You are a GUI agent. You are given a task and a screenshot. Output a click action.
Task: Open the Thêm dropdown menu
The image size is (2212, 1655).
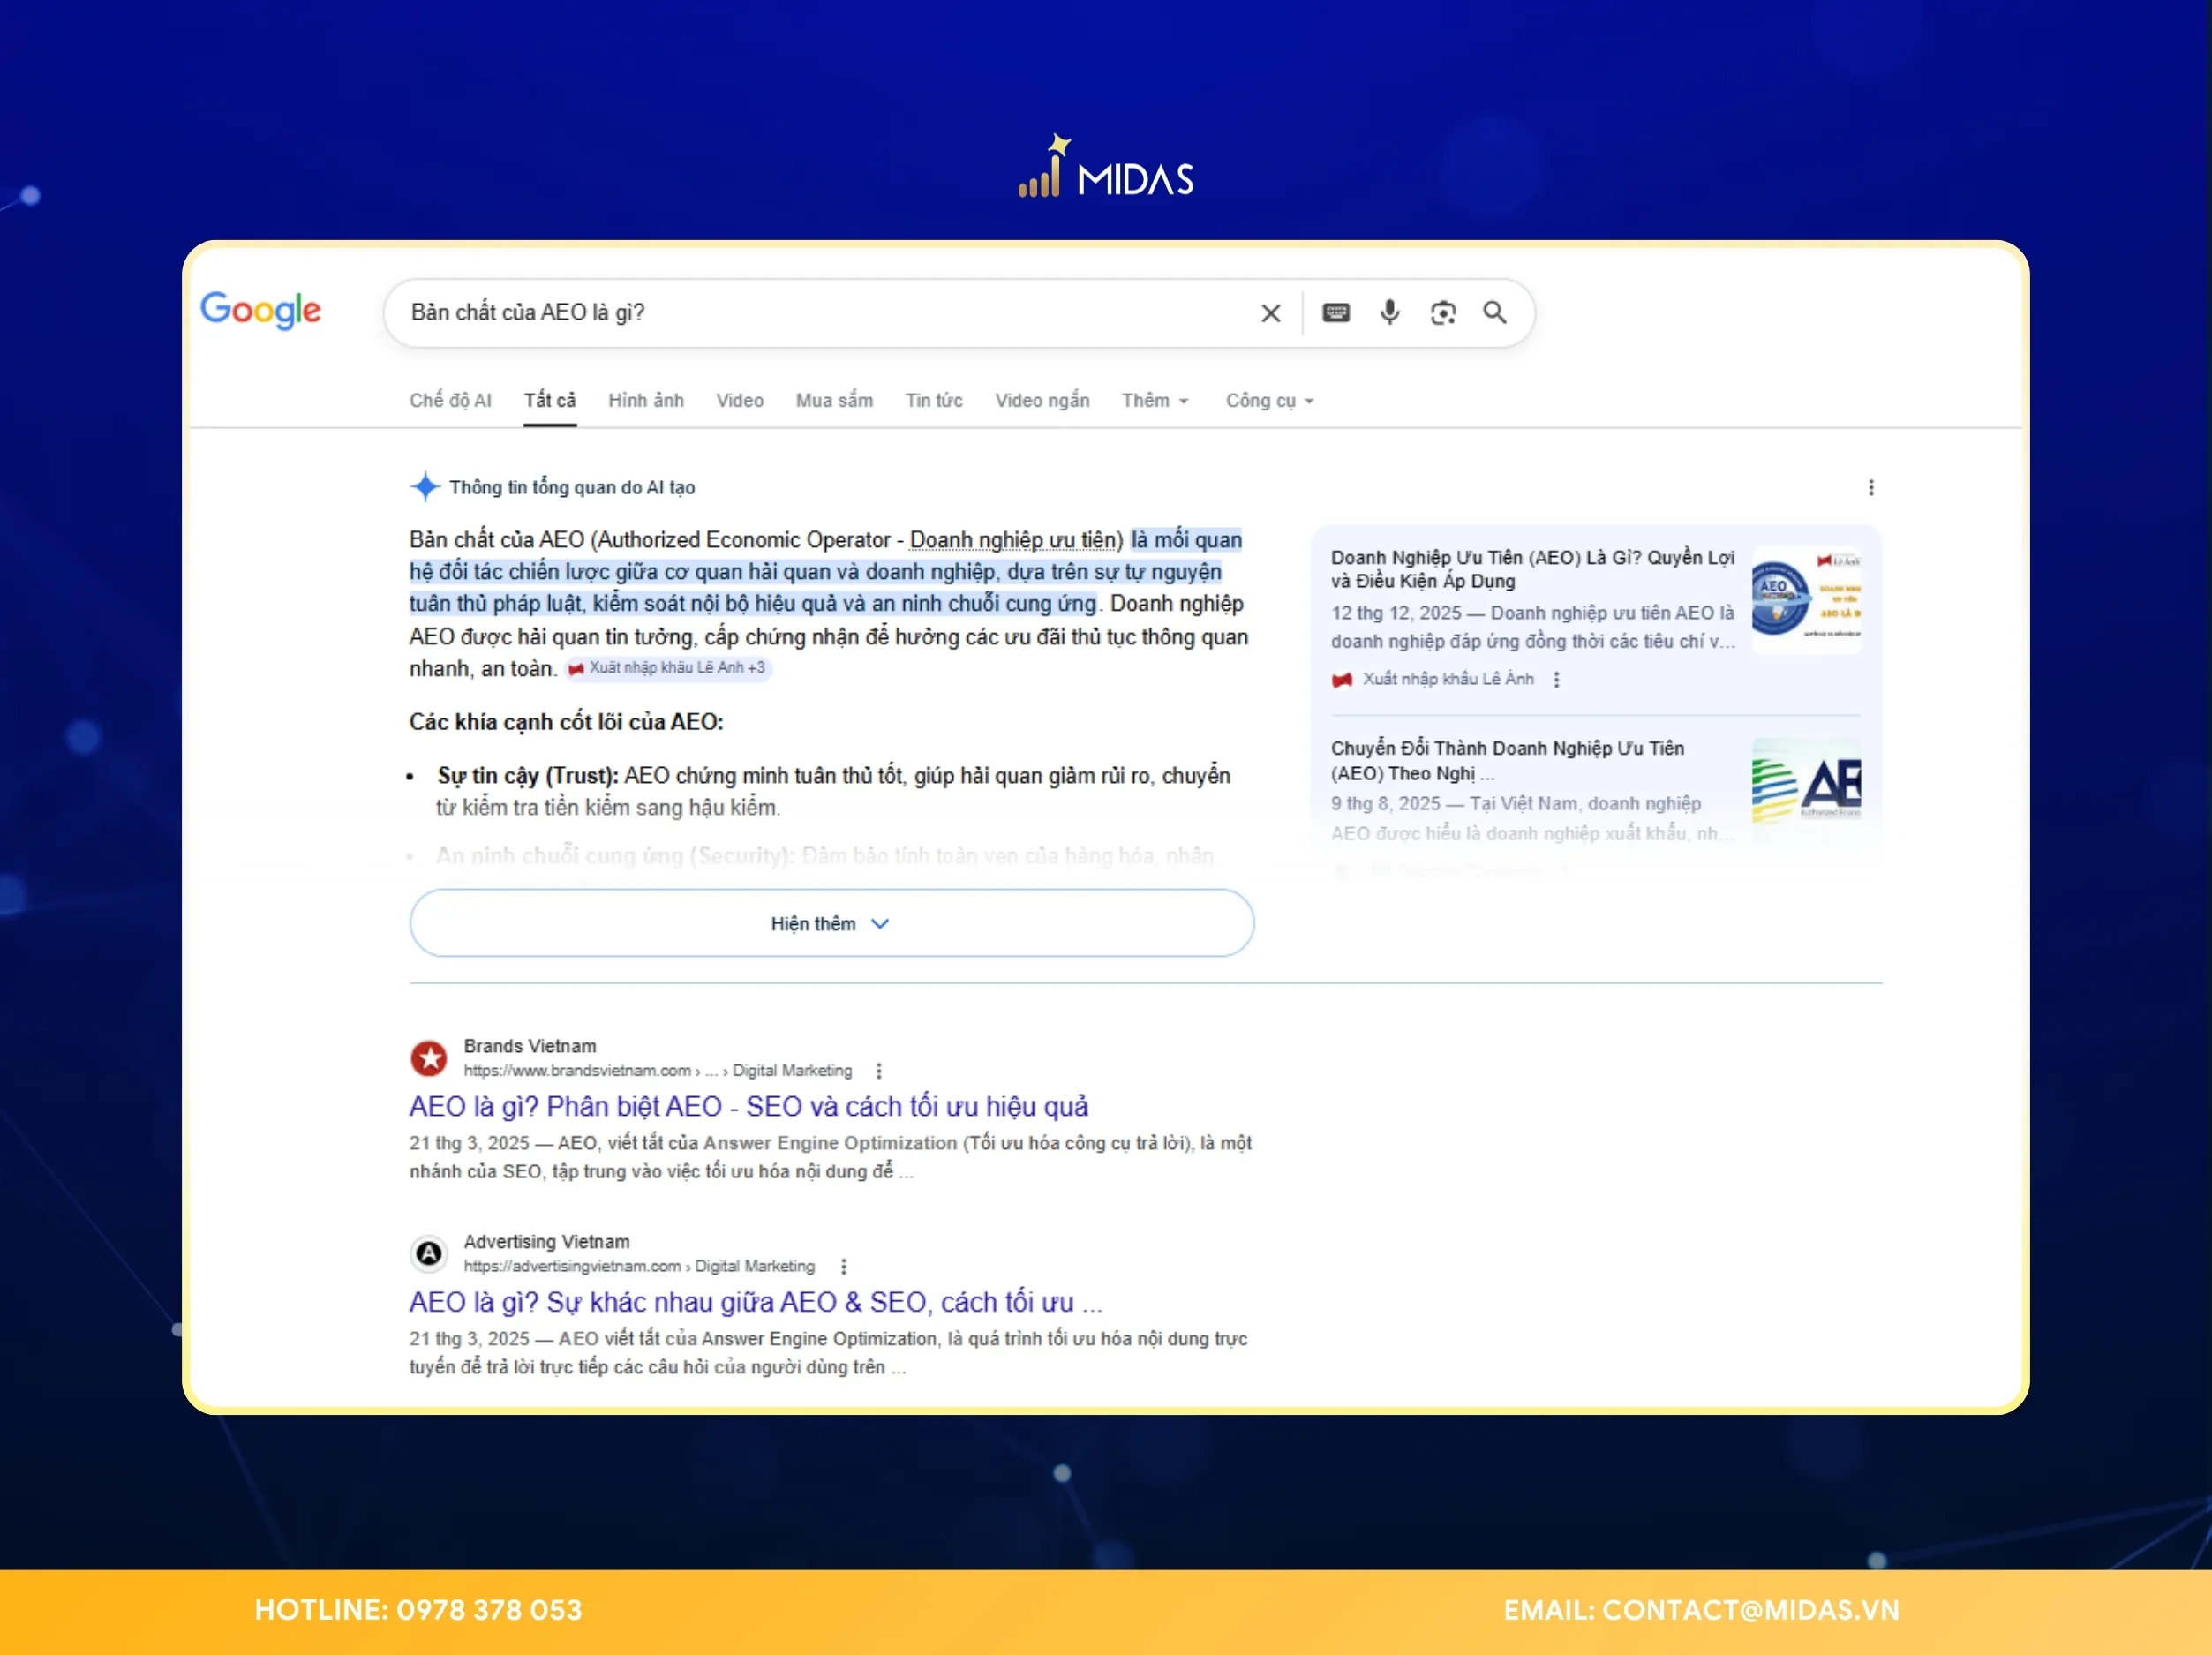1154,401
